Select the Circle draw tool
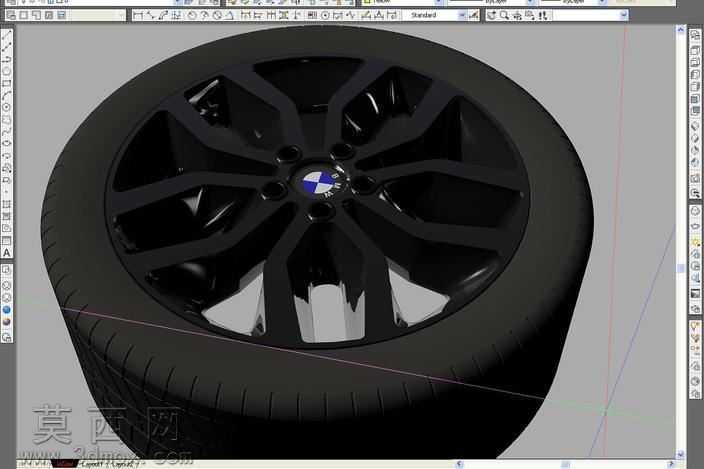Viewport: 704px width, 469px height. point(7,107)
